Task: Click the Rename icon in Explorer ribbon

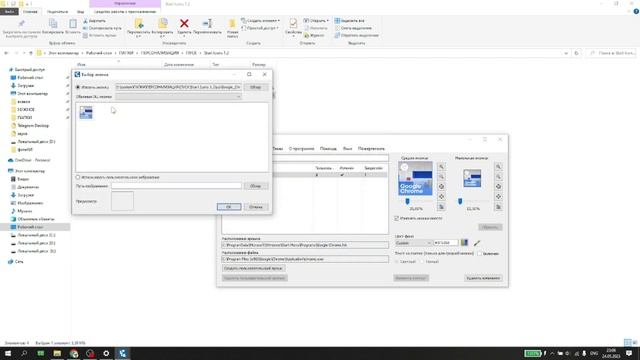Action: point(207,24)
